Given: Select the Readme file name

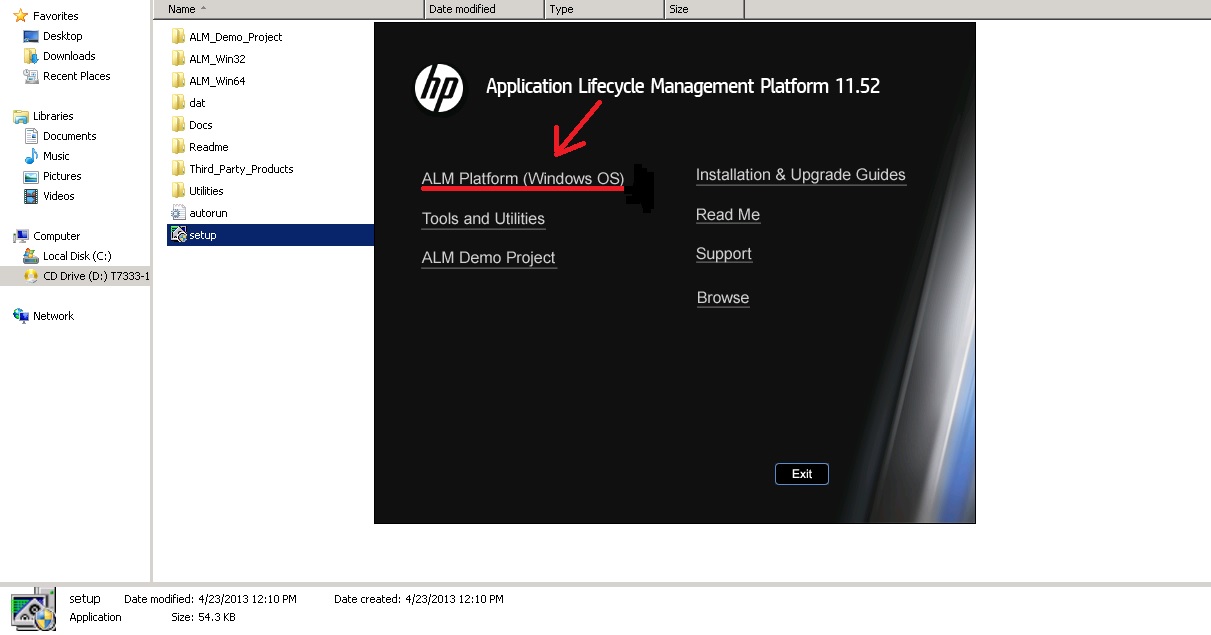Looking at the screenshot, I should pyautogui.click(x=209, y=147).
